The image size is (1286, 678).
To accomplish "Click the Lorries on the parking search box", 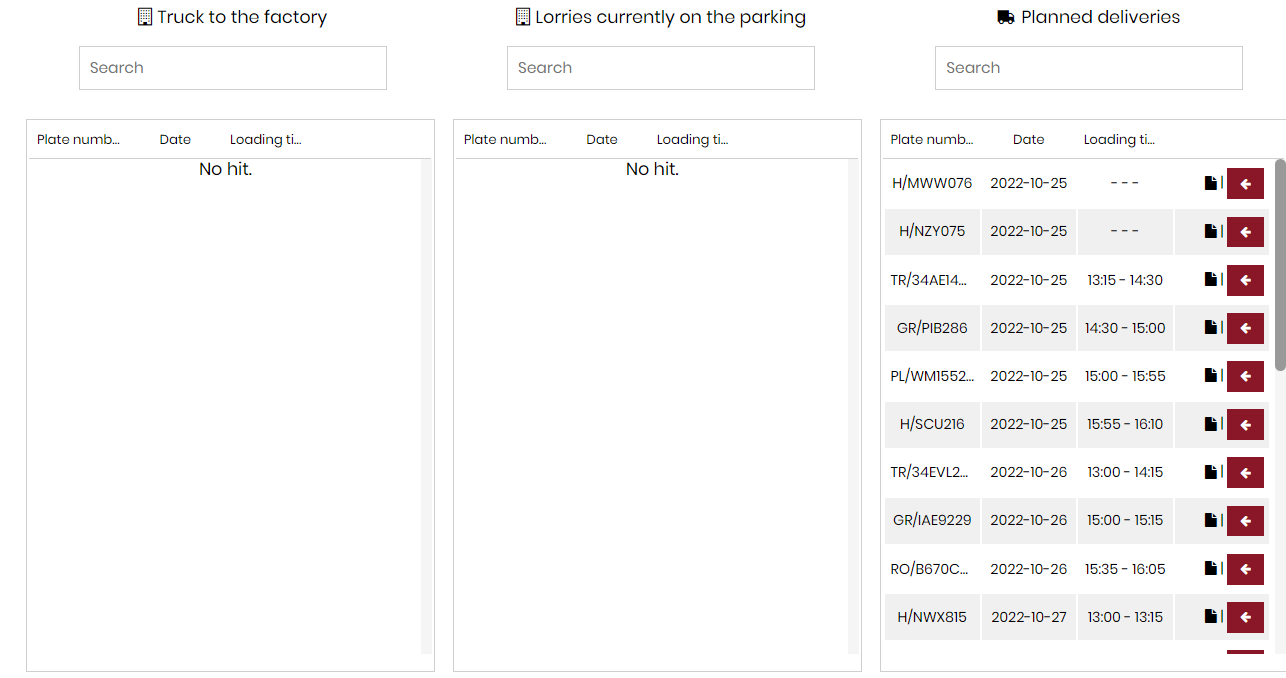I will pyautogui.click(x=660, y=68).
